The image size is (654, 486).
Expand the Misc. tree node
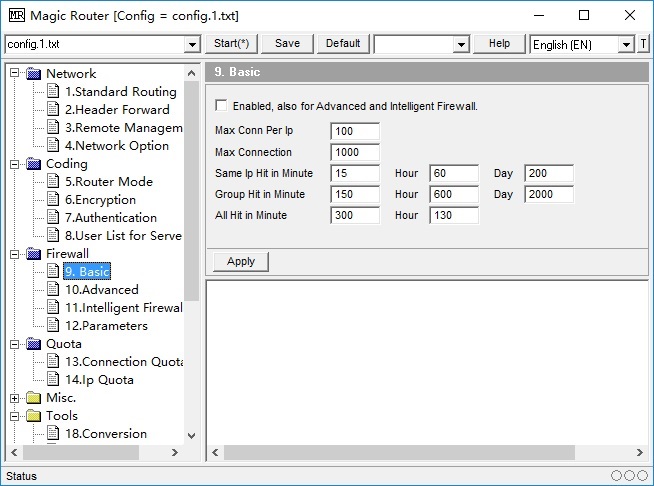pos(14,398)
